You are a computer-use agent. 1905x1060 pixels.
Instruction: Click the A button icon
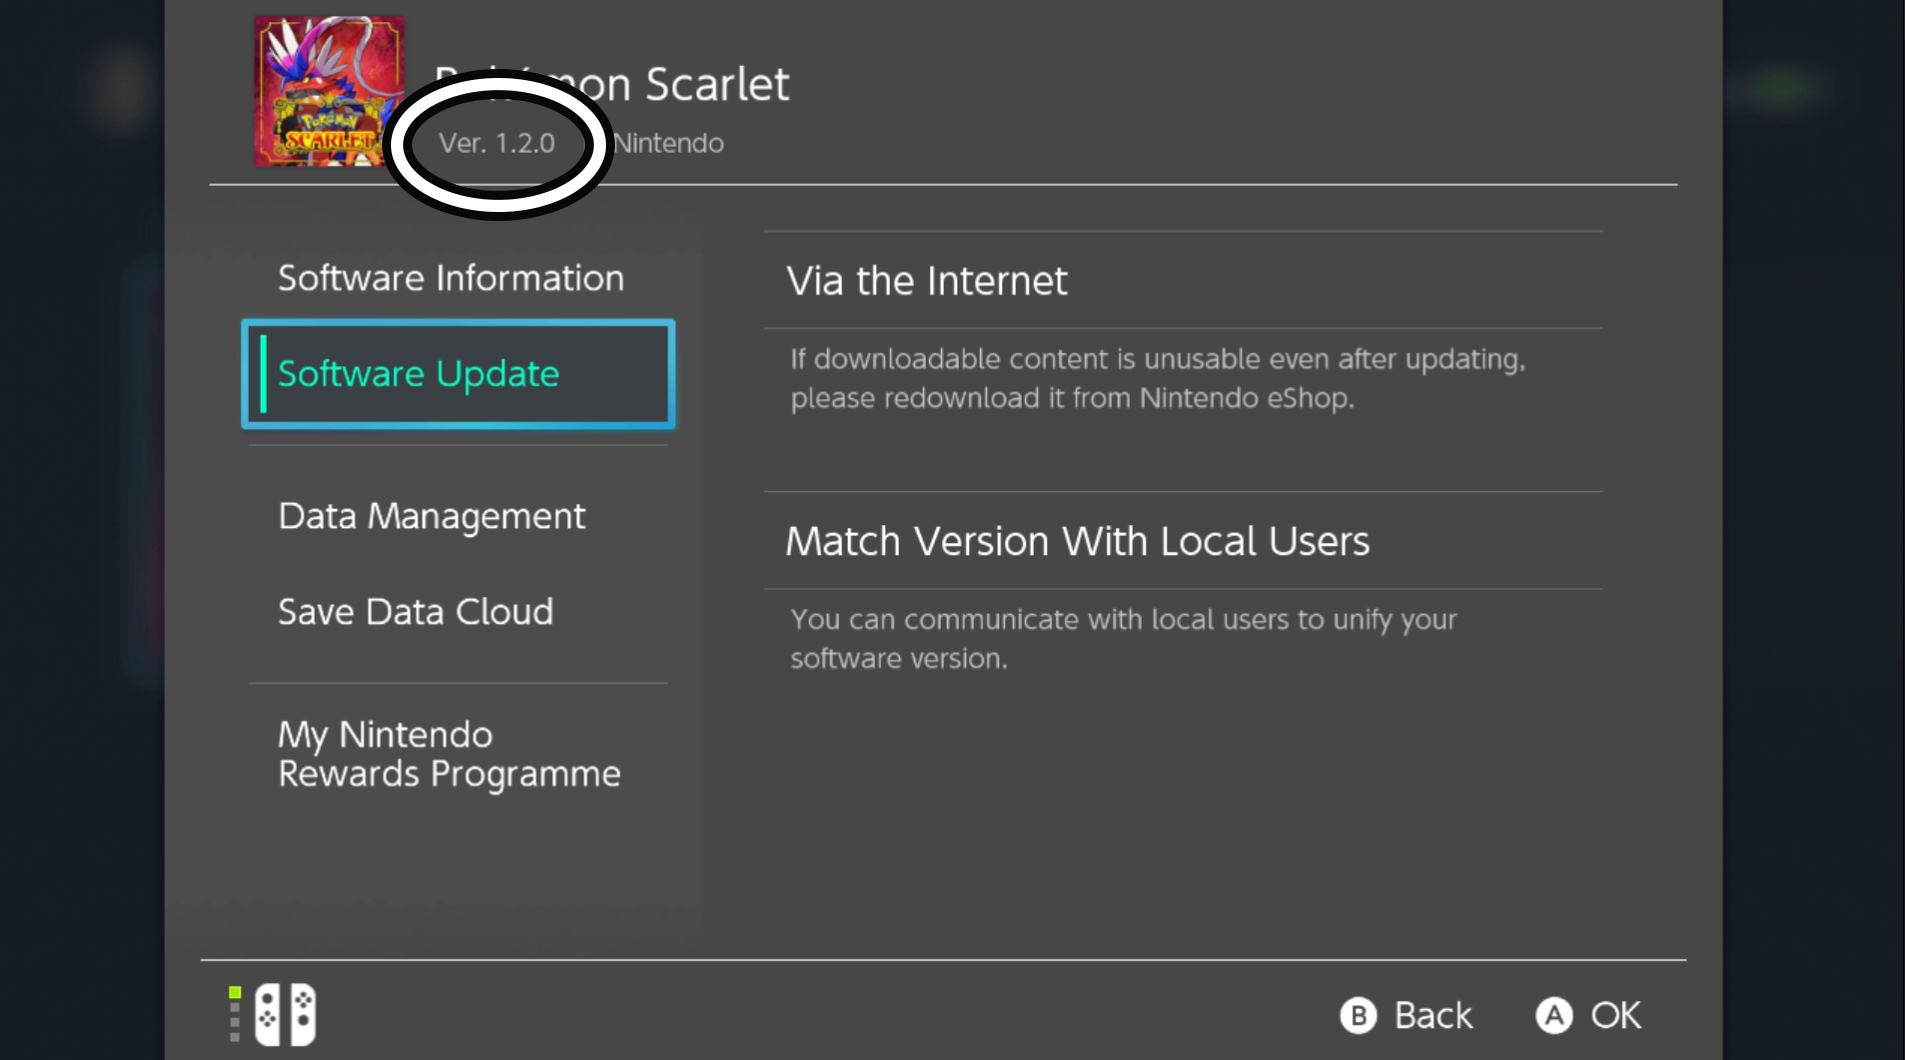point(1554,1016)
